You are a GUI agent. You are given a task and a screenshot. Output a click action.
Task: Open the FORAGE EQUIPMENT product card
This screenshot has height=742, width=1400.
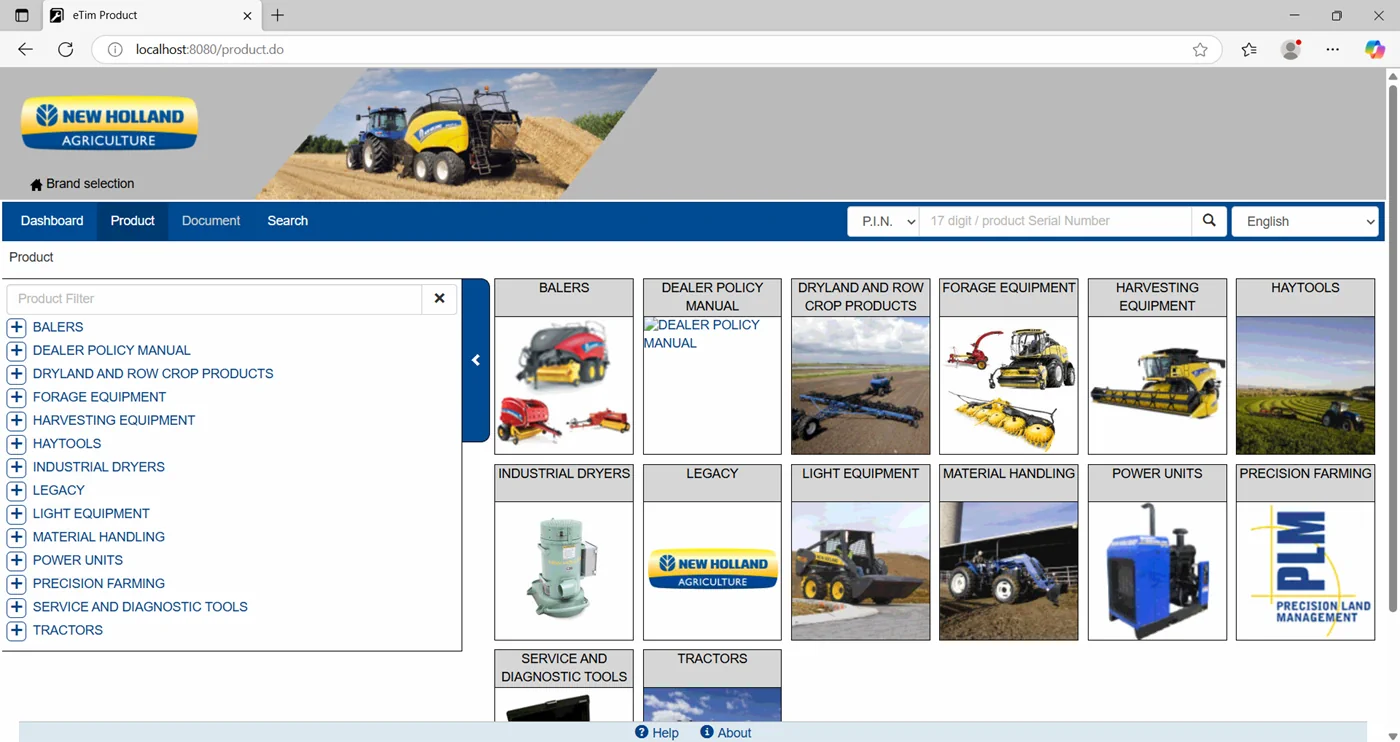[1008, 366]
